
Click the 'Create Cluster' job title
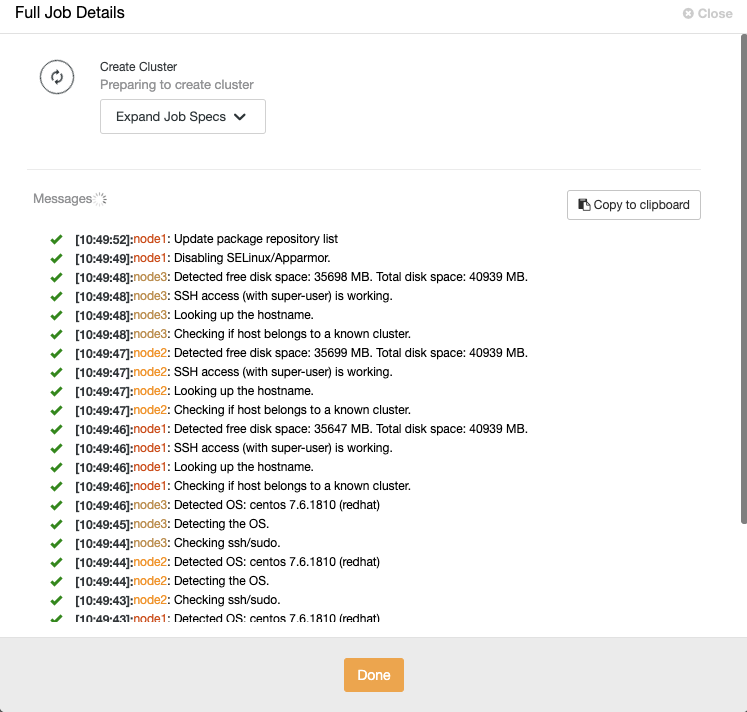pyautogui.click(x=138, y=67)
